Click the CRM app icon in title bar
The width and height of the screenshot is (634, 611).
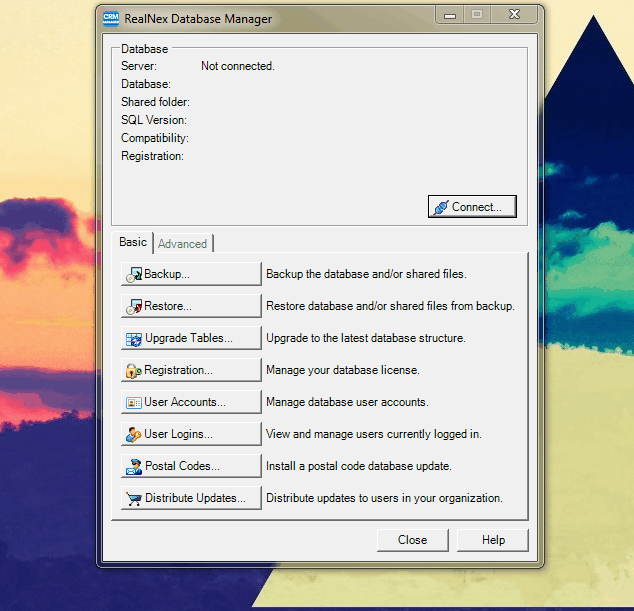pos(113,17)
